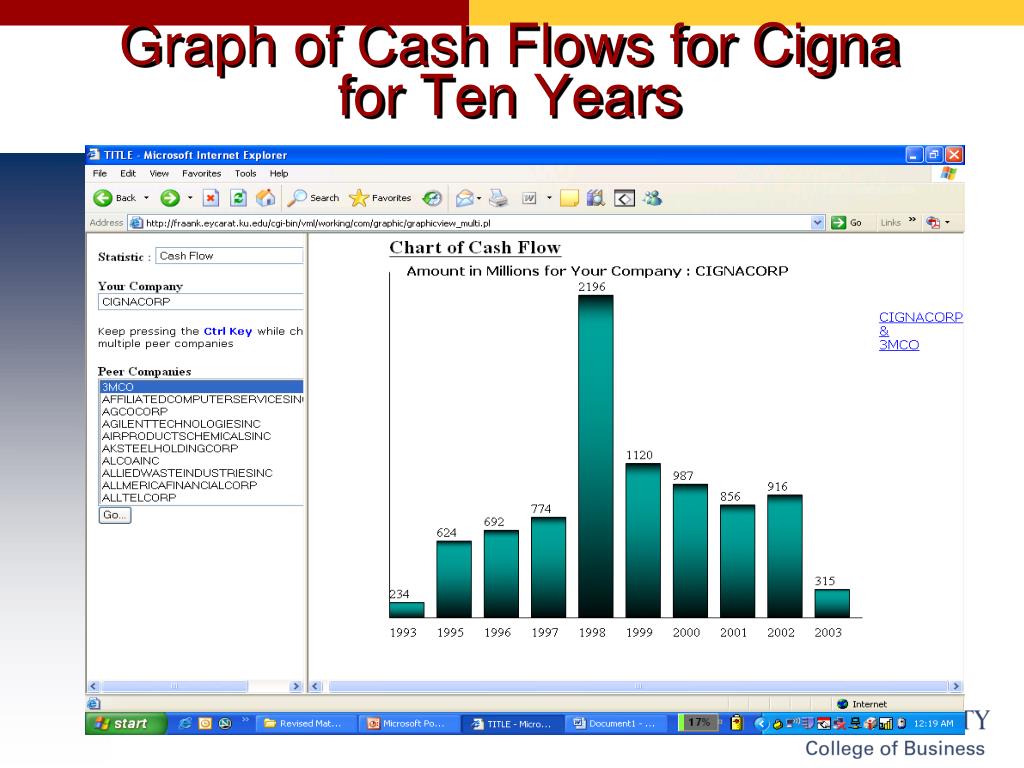Click the boxed diamond toolbar icon
Image resolution: width=1024 pixels, height=768 pixels.
(x=624, y=198)
